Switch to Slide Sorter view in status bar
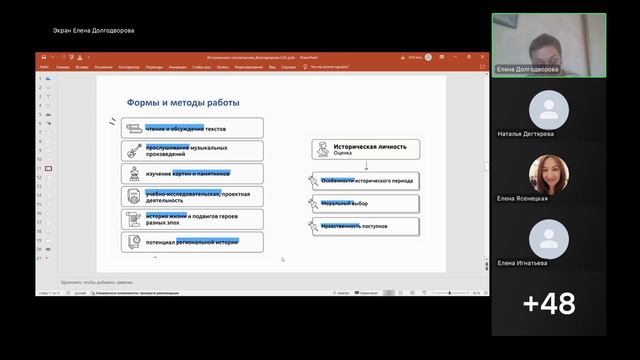This screenshot has width=640, height=360. pyautogui.click(x=401, y=293)
